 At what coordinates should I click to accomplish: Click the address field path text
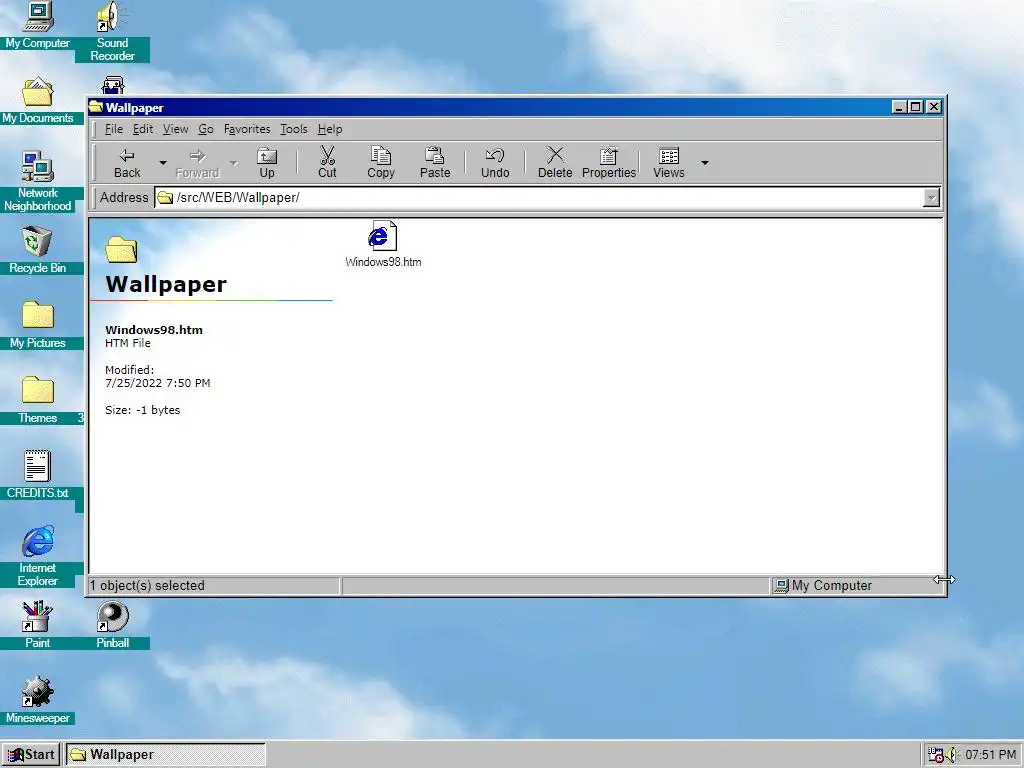click(x=238, y=197)
